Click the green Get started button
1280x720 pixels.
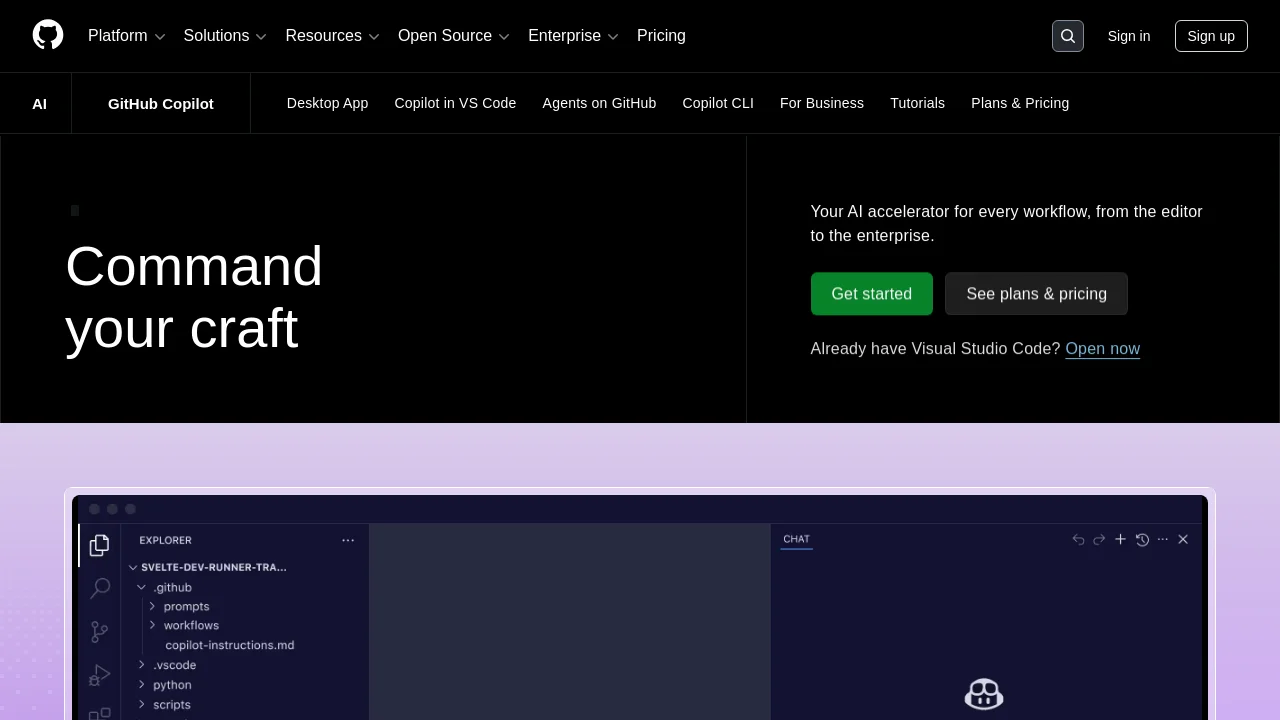coord(872,294)
